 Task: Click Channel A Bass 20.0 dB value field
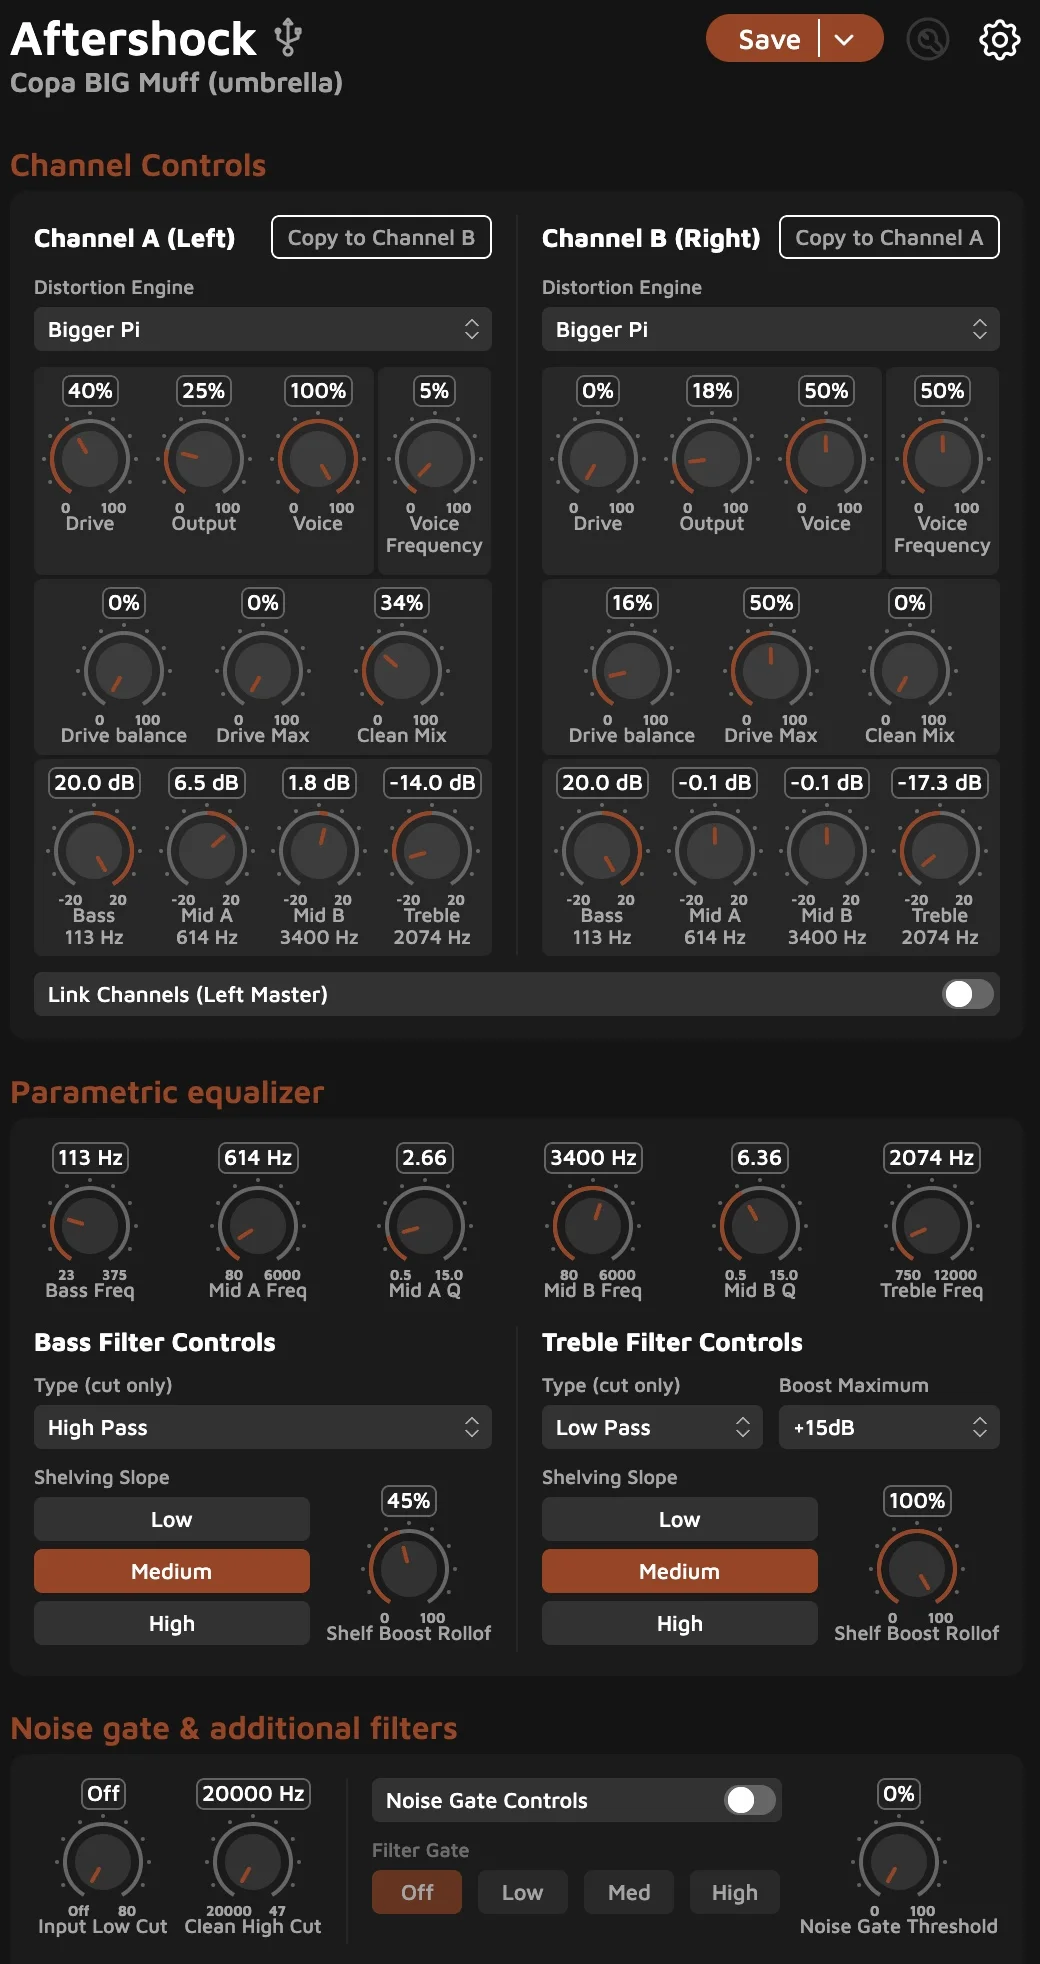(x=94, y=783)
